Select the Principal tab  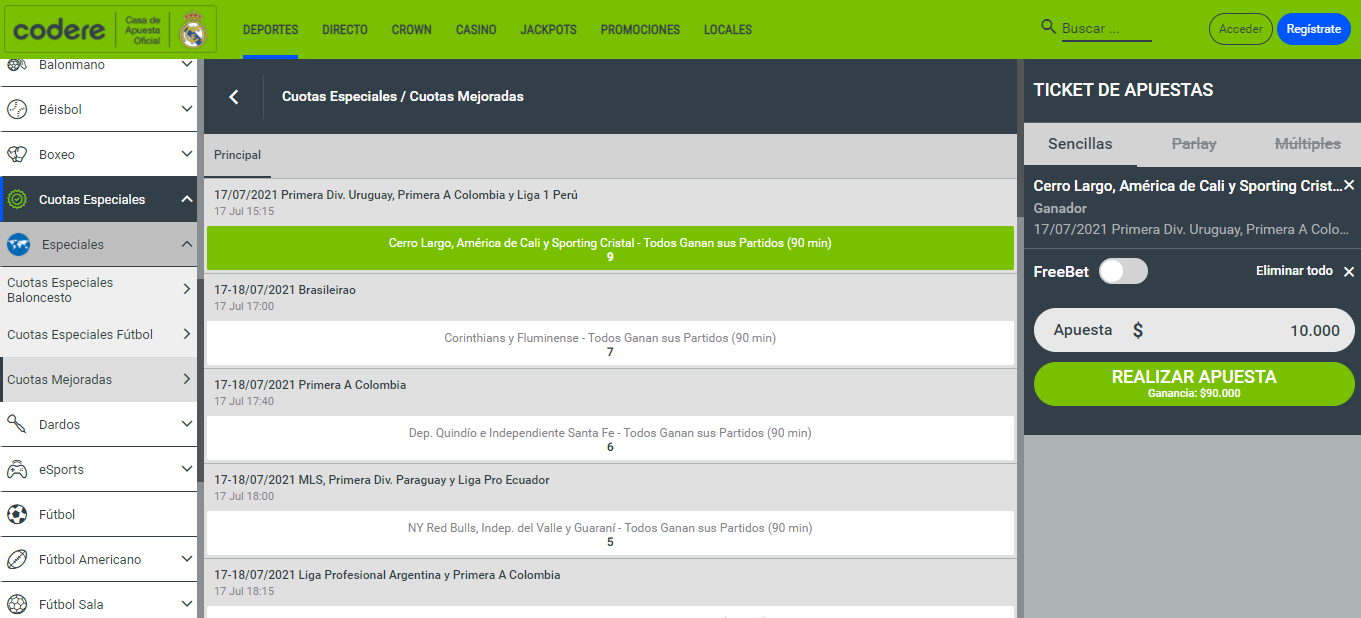point(238,155)
